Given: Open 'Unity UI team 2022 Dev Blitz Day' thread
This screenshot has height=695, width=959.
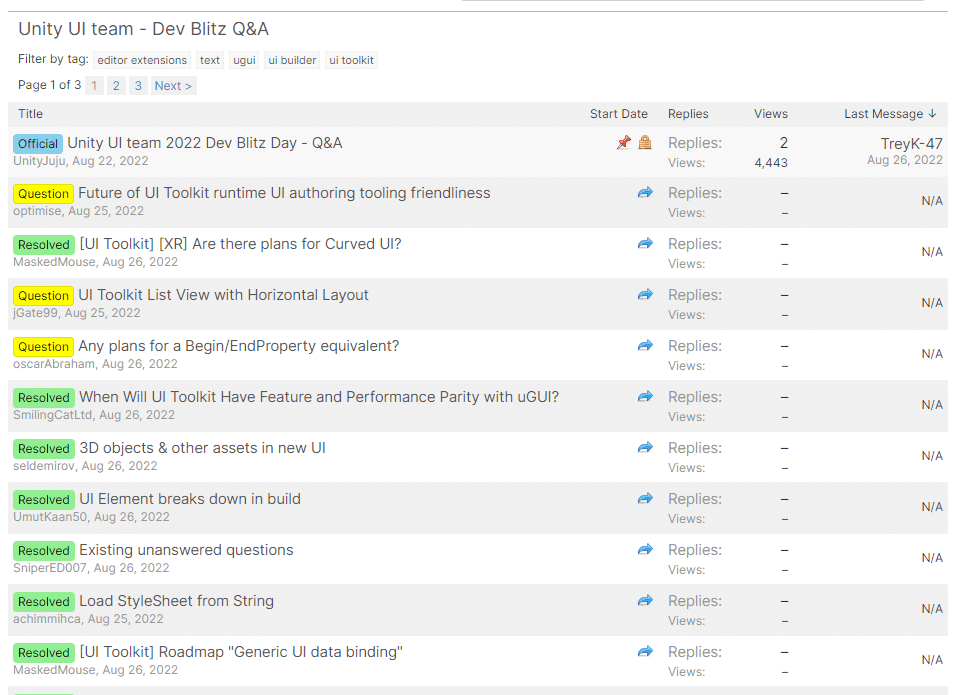Looking at the screenshot, I should click(x=204, y=143).
